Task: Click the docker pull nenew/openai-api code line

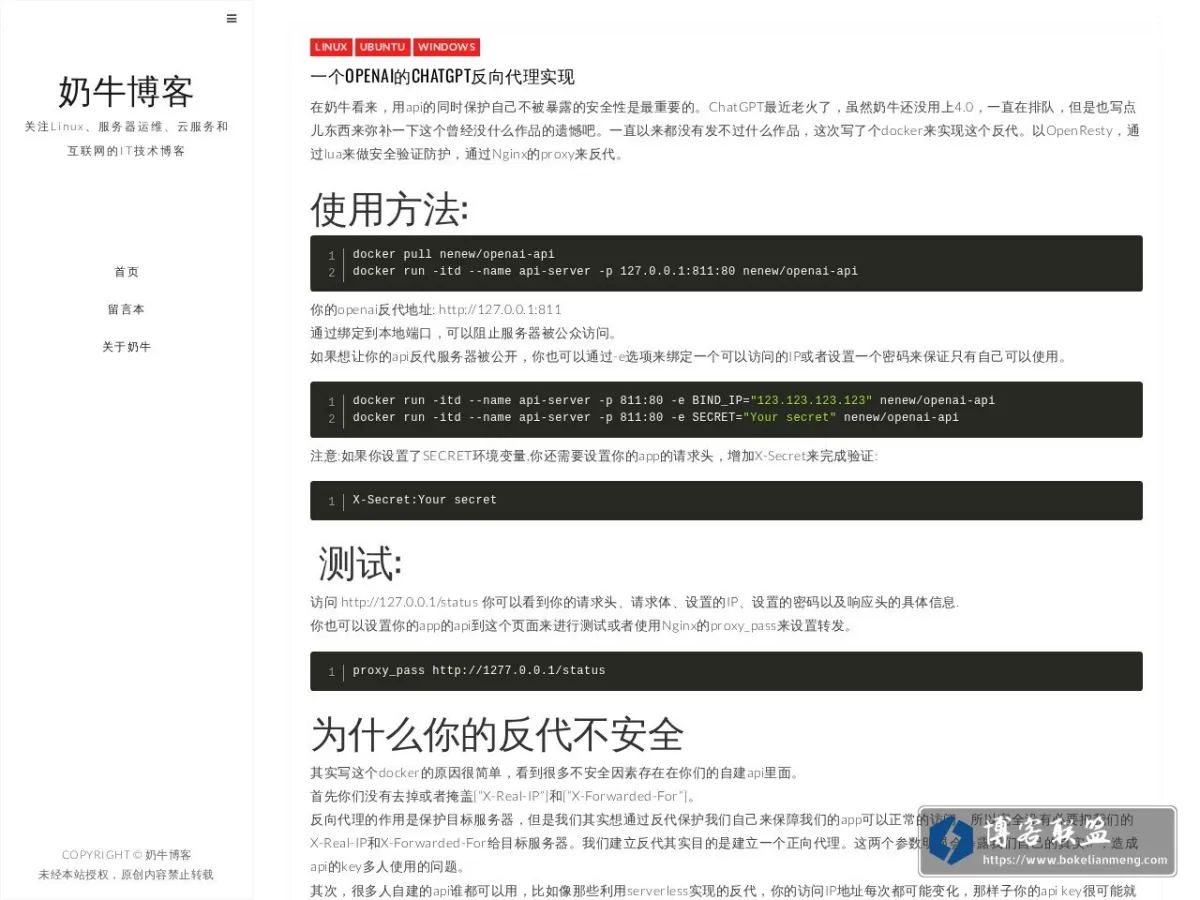Action: [x=453, y=254]
